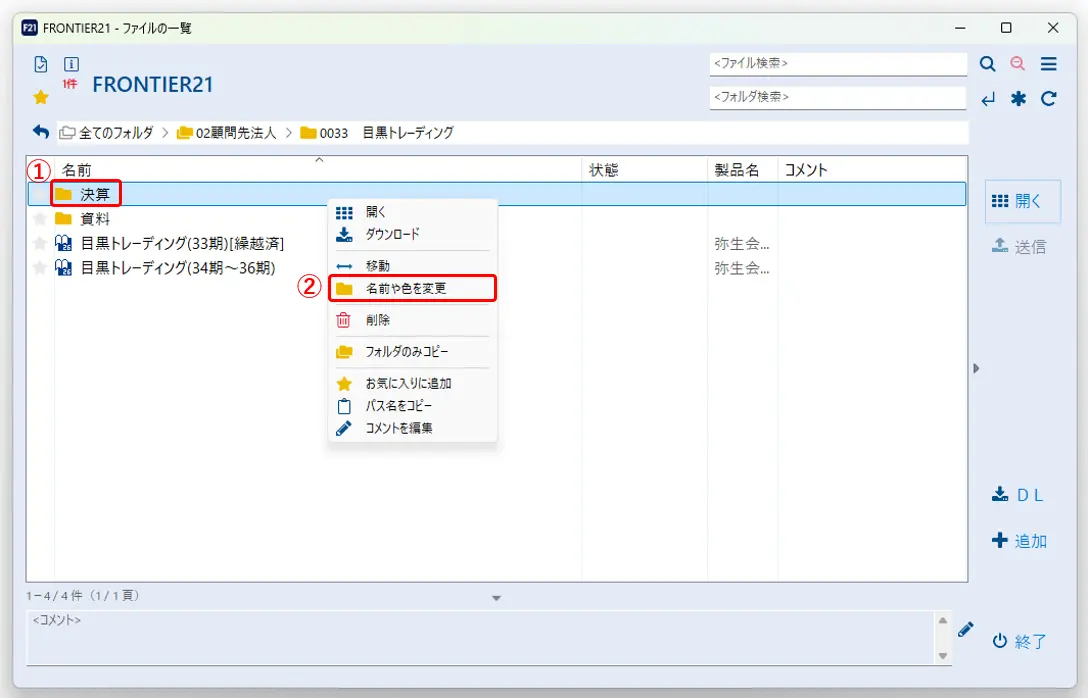Open the hamburger menu icon
The height and width of the screenshot is (698, 1088).
click(x=1048, y=64)
